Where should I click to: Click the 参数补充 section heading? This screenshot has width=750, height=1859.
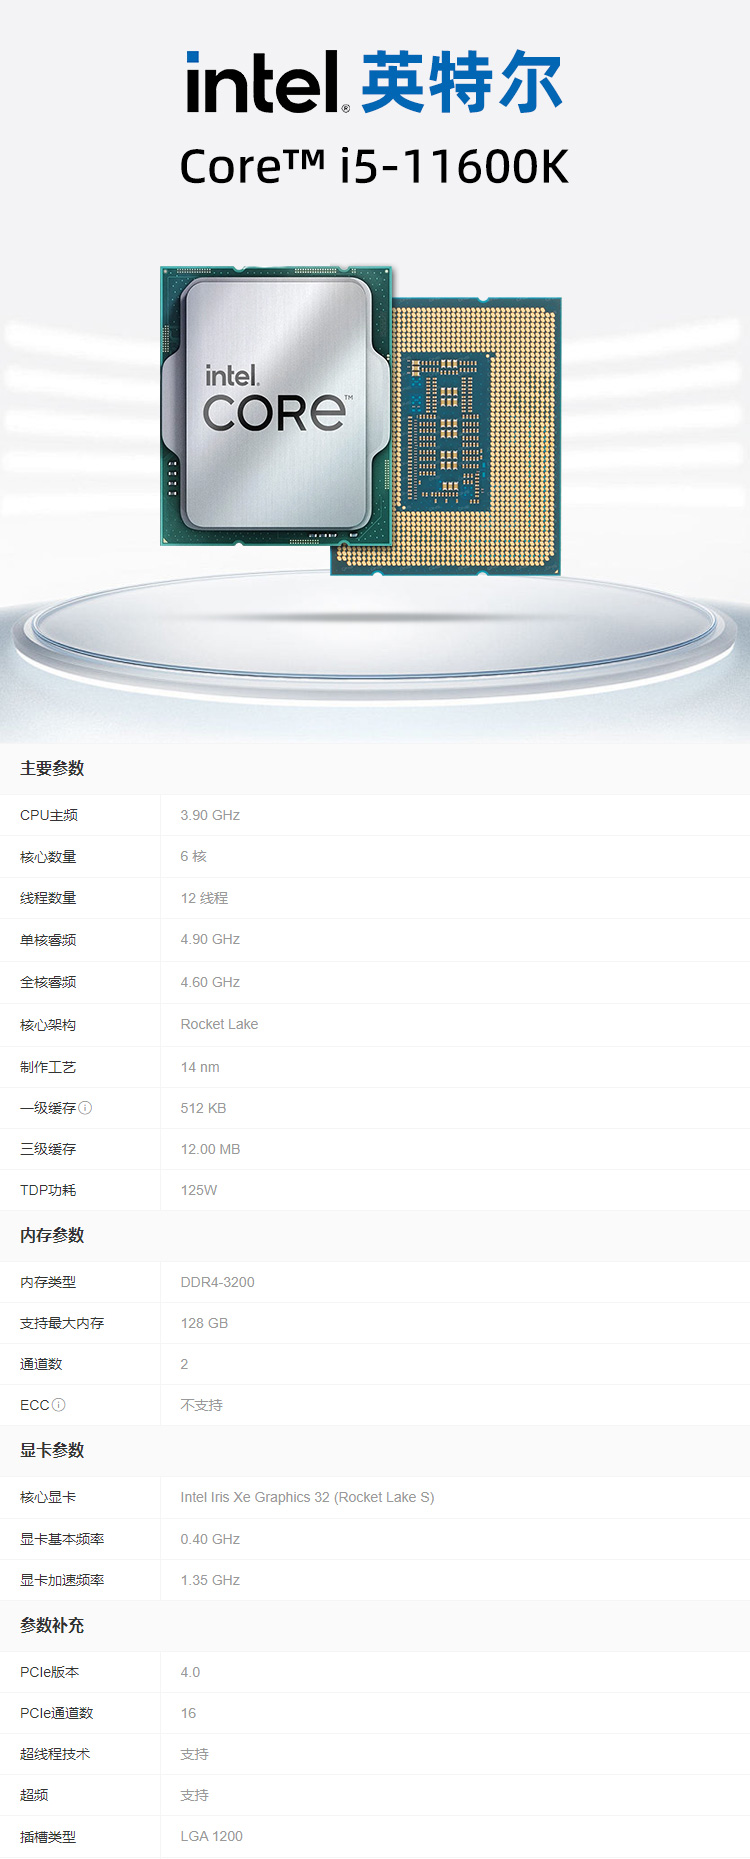point(52,1625)
